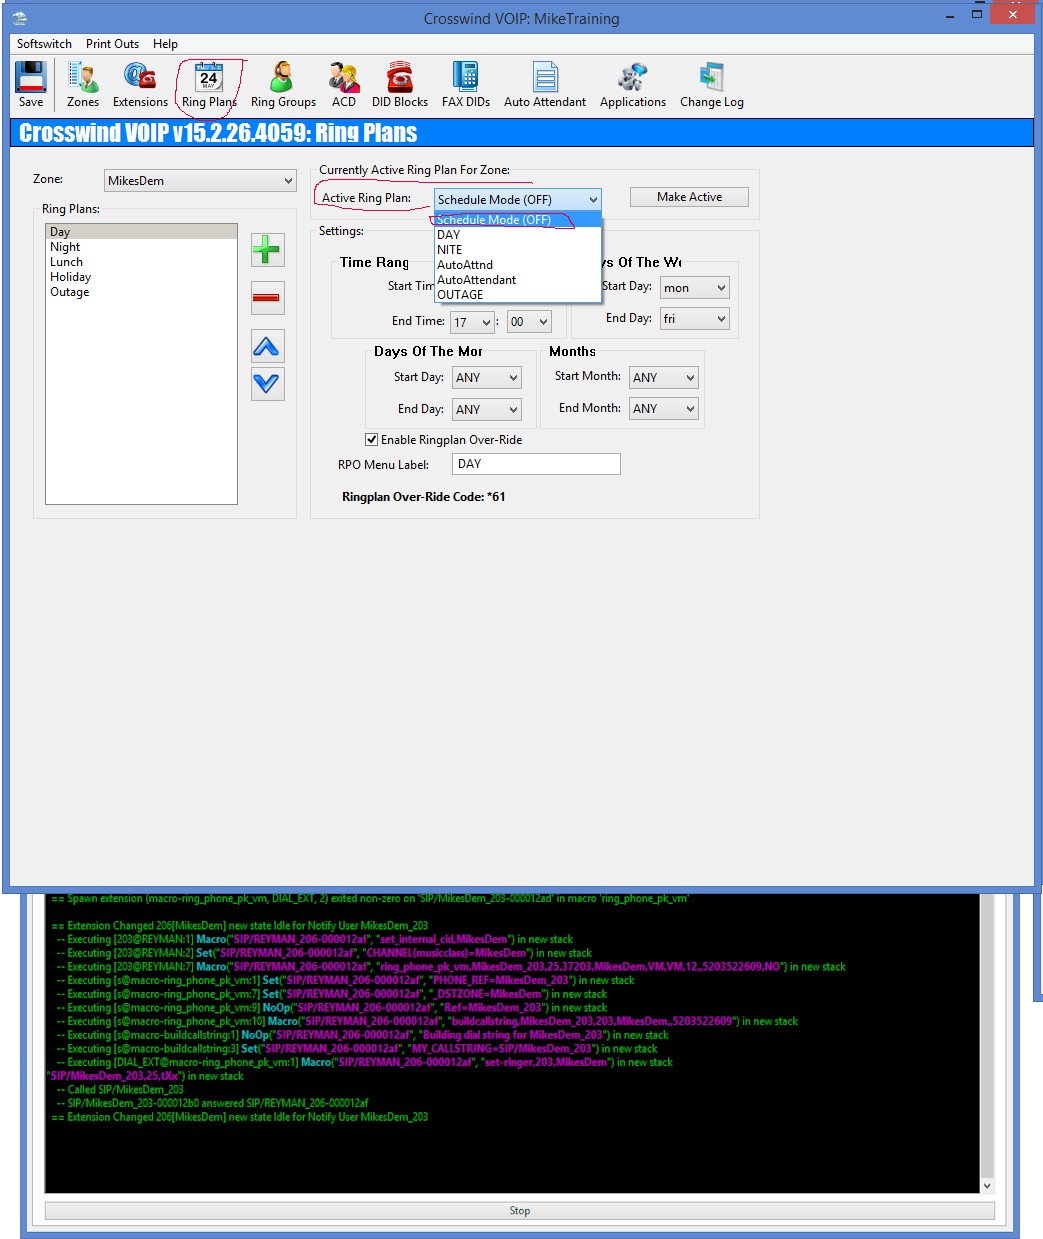The width and height of the screenshot is (1043, 1239).
Task: Open the DID Blocks toolbar icon
Action: [400, 84]
